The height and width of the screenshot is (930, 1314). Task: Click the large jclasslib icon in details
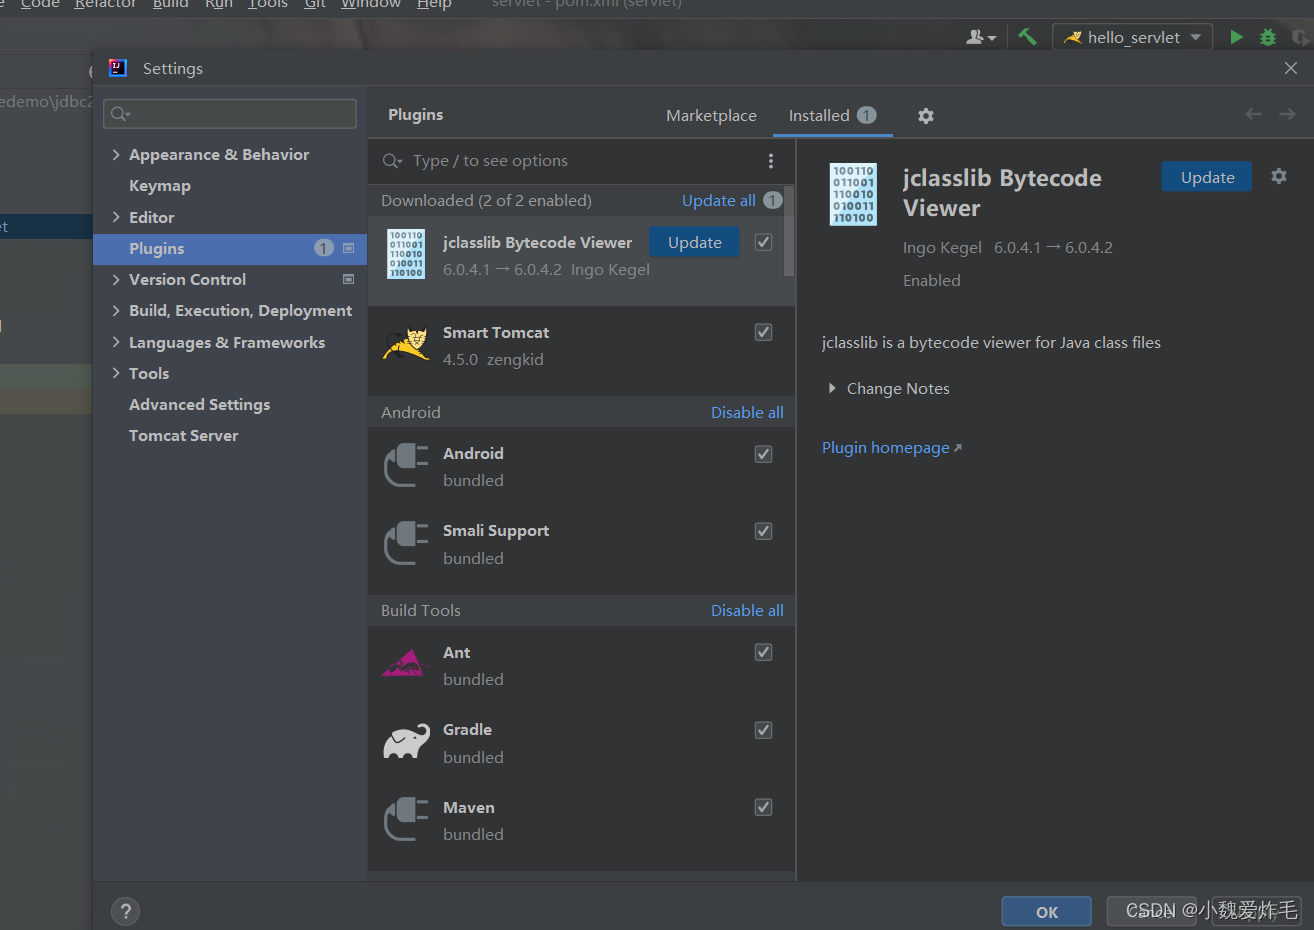point(853,194)
